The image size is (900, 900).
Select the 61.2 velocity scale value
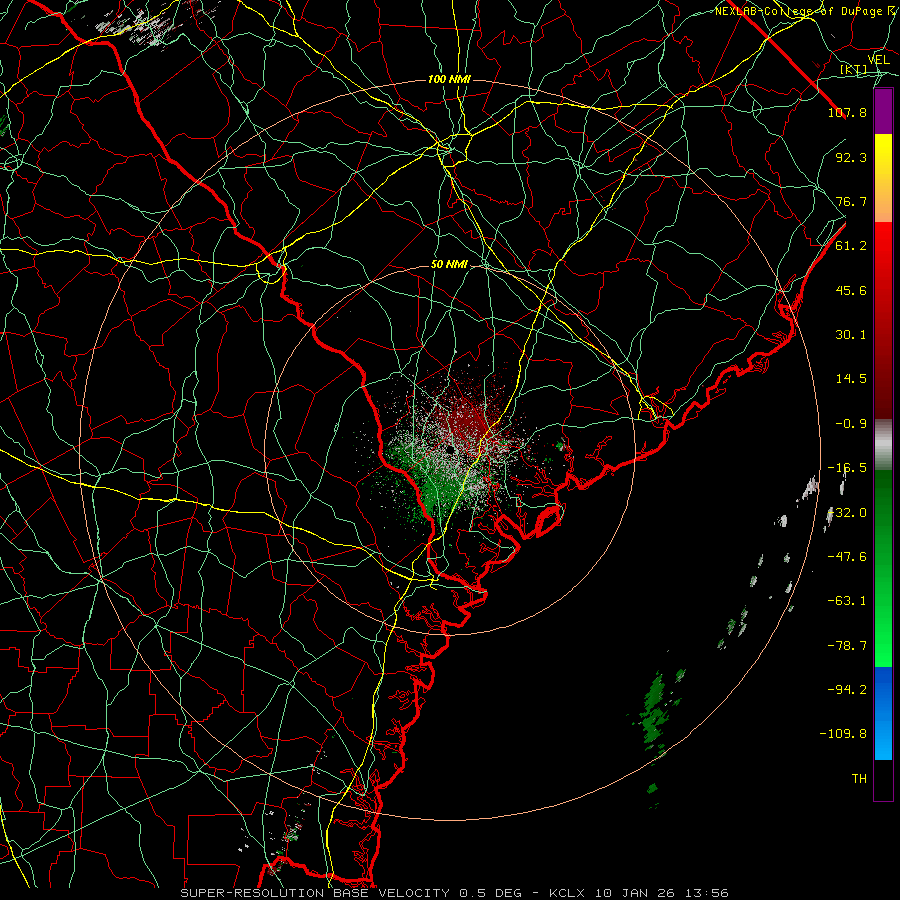coord(851,245)
